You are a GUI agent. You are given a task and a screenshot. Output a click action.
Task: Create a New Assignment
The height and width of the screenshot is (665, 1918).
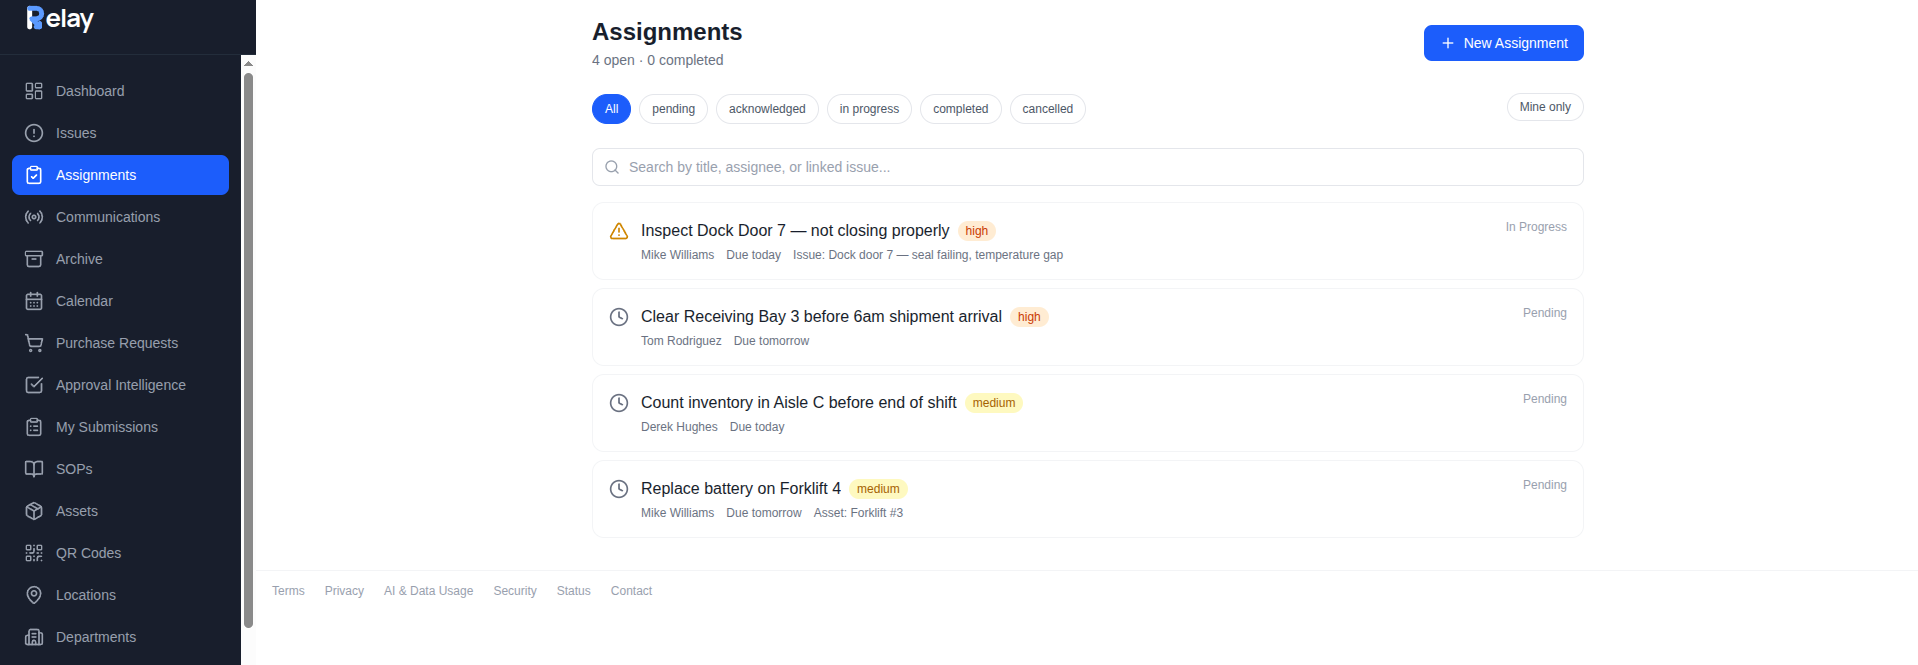click(x=1503, y=43)
